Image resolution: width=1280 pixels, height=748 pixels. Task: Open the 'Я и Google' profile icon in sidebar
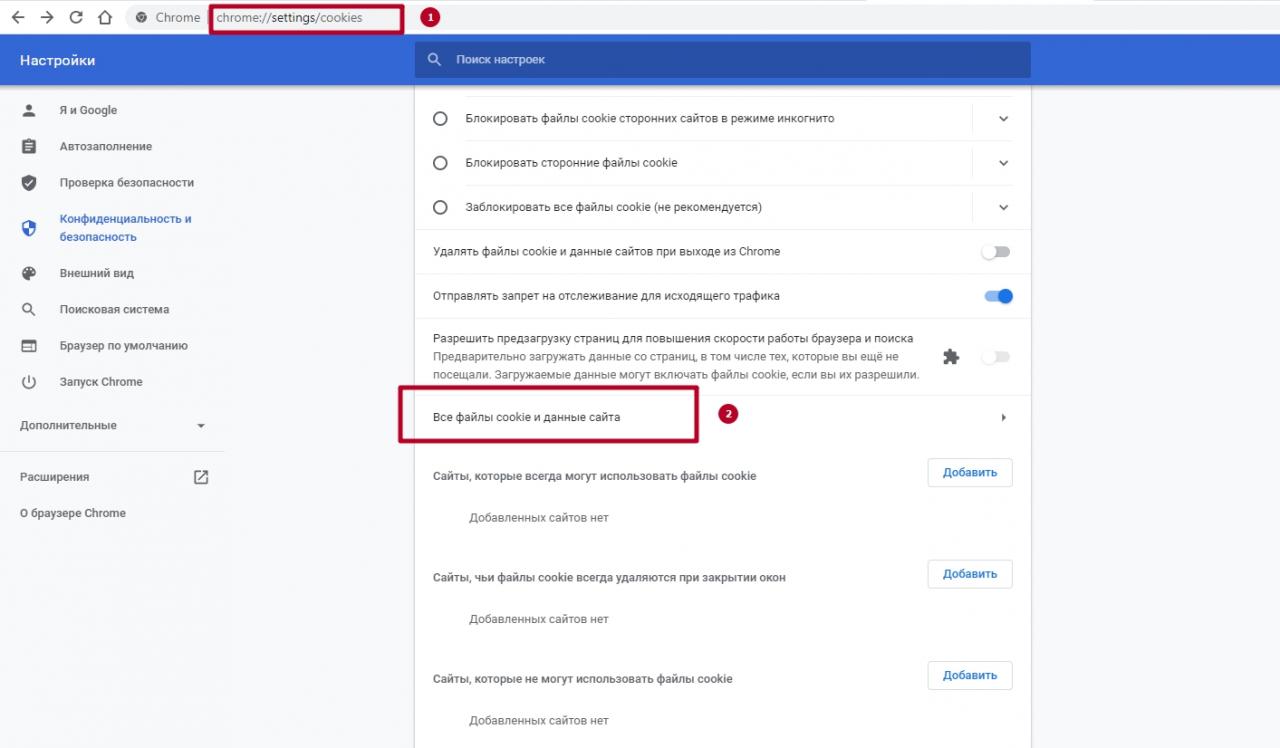29,110
